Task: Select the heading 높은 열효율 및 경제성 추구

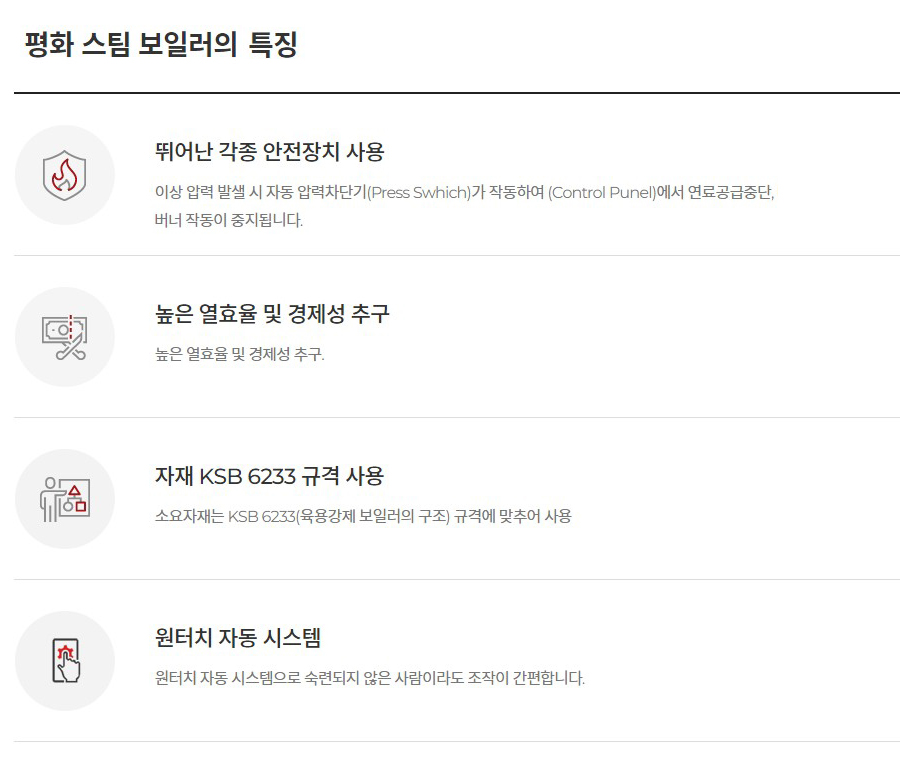Action: (272, 314)
